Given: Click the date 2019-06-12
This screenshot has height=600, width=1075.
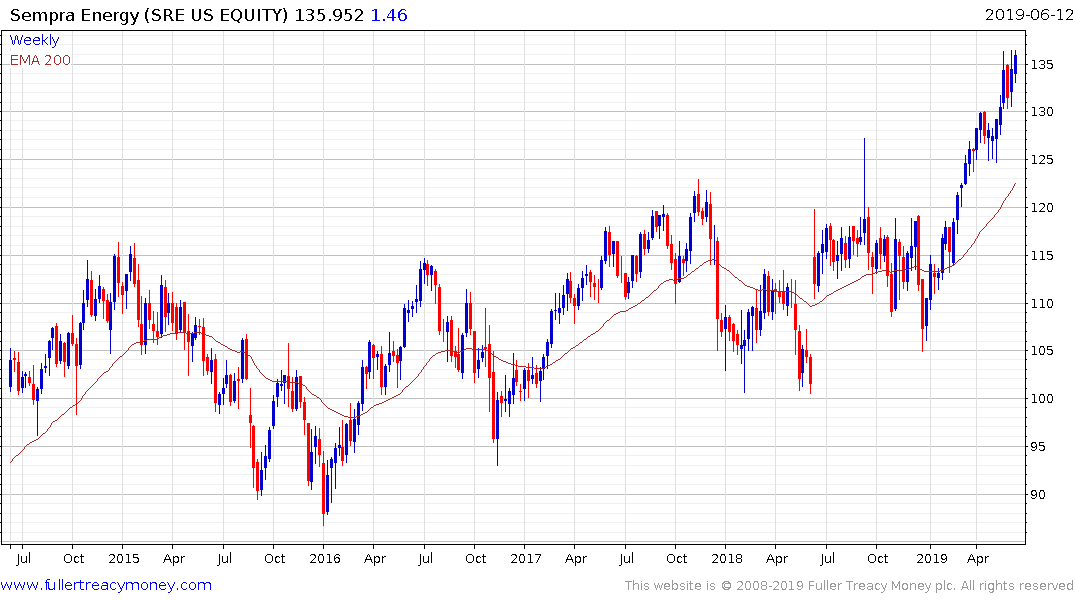Looking at the screenshot, I should 1029,15.
